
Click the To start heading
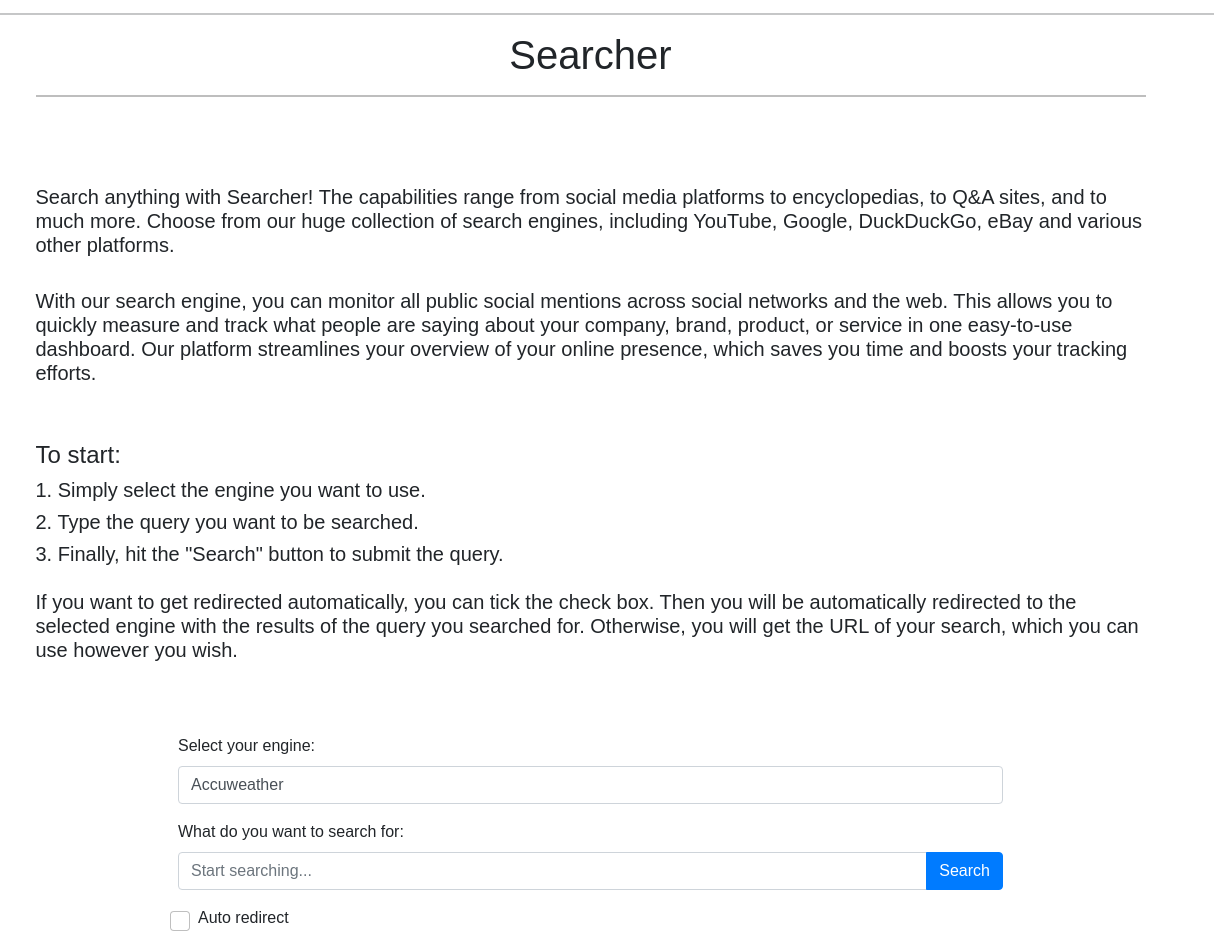pos(78,455)
